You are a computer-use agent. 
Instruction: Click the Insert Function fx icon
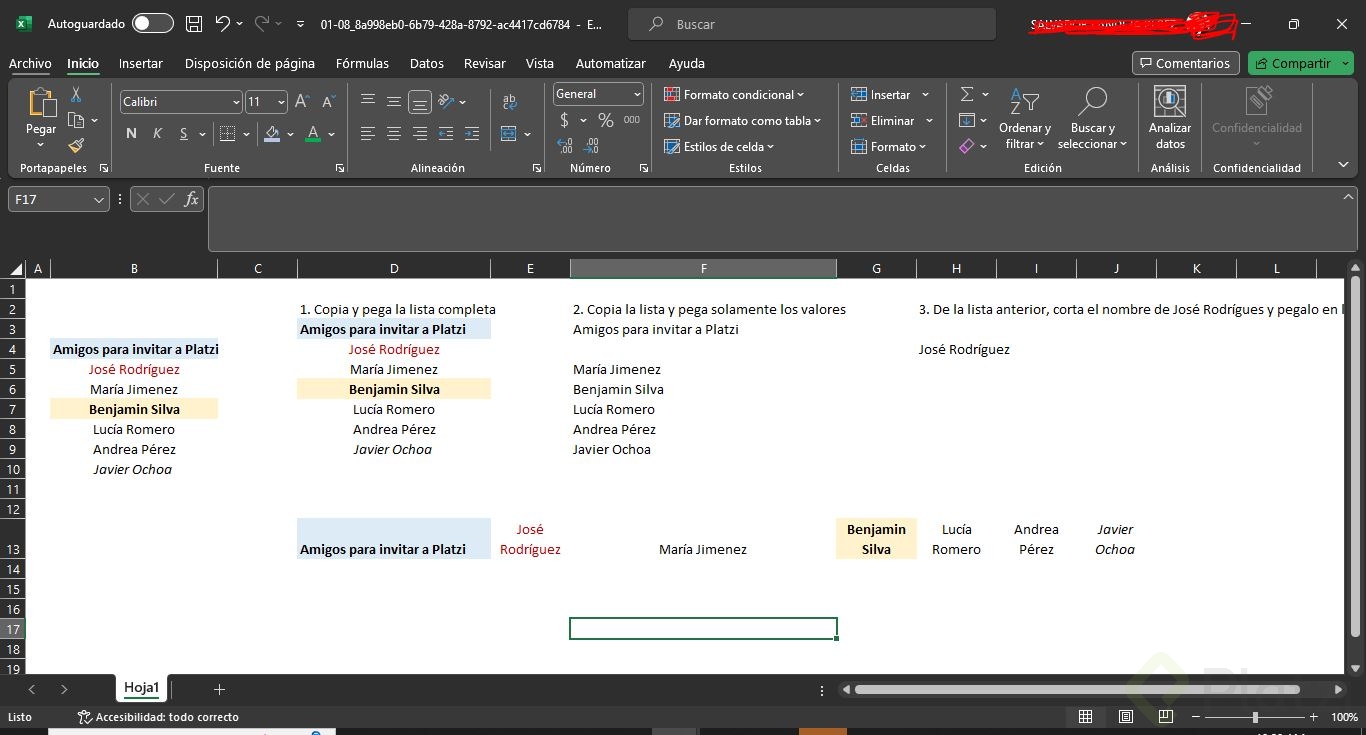(192, 199)
